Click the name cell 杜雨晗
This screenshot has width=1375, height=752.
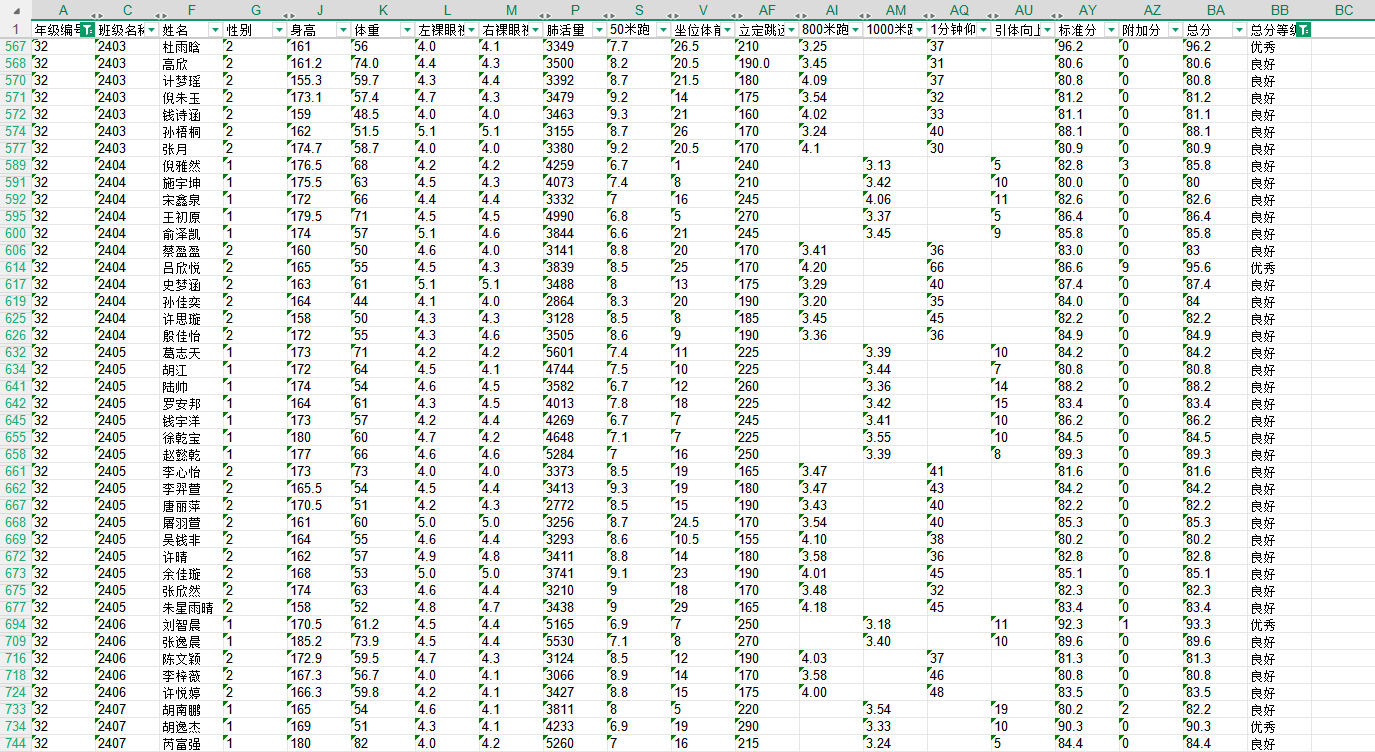[x=181, y=47]
